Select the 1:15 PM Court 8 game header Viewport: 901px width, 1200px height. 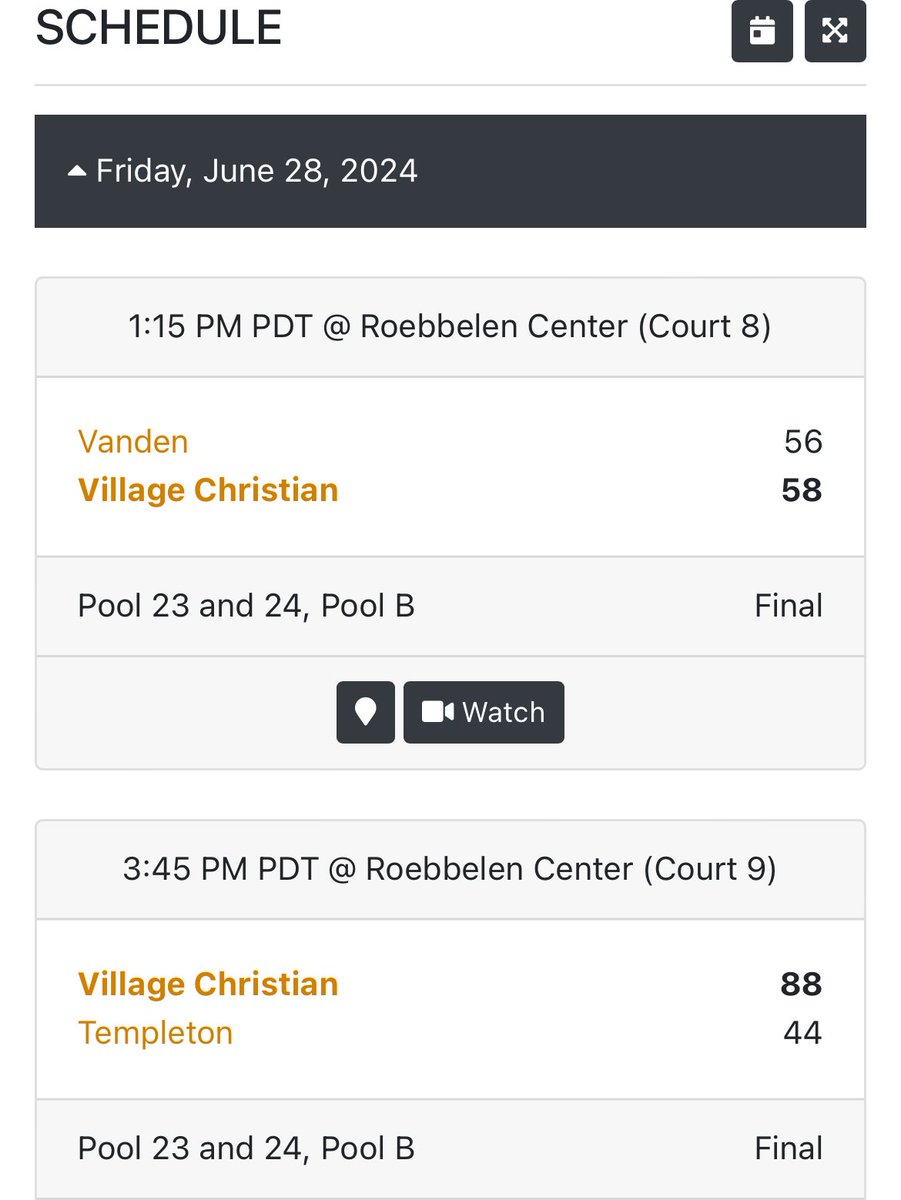coord(450,327)
